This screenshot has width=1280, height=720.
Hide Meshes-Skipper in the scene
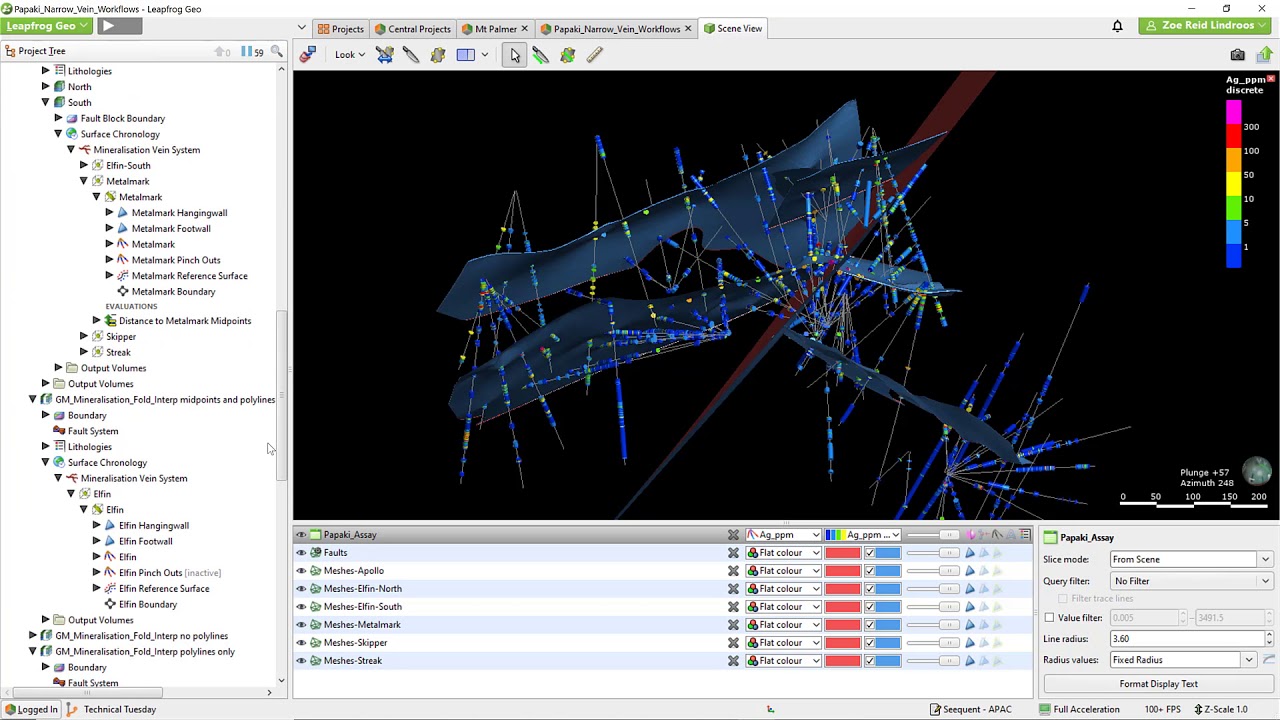[x=301, y=643]
